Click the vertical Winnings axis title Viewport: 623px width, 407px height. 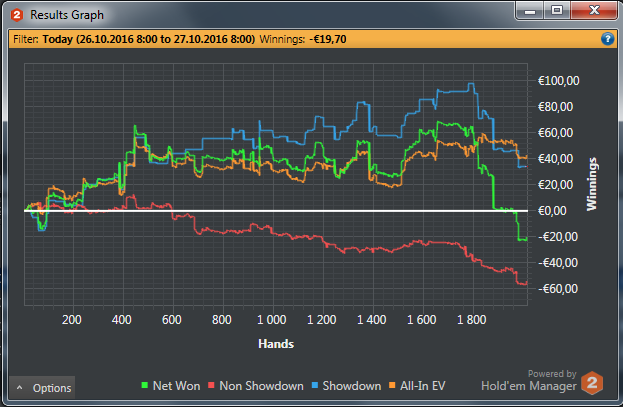(x=592, y=184)
